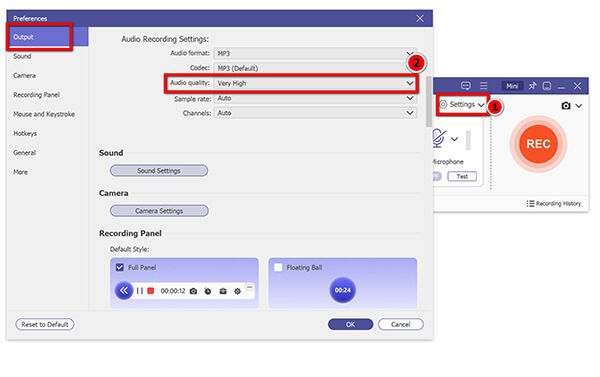The height and width of the screenshot is (377, 600).
Task: Click the Default Style label
Action: click(x=129, y=249)
